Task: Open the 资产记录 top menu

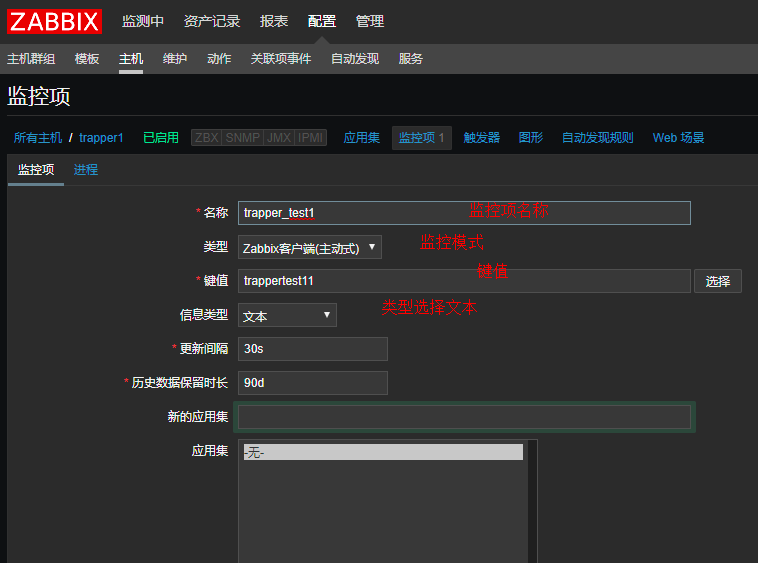Action: tap(212, 21)
